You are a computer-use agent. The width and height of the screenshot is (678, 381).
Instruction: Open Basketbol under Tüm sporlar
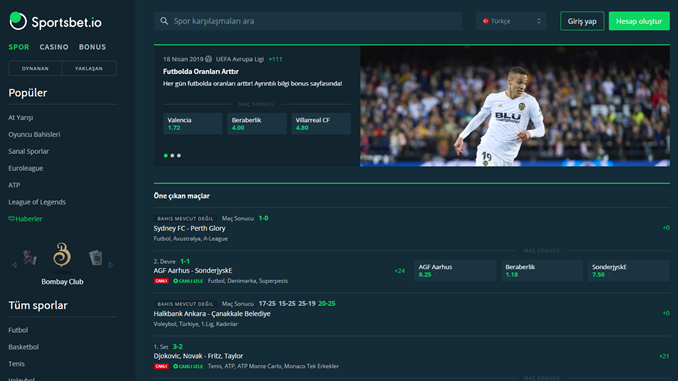[23, 347]
